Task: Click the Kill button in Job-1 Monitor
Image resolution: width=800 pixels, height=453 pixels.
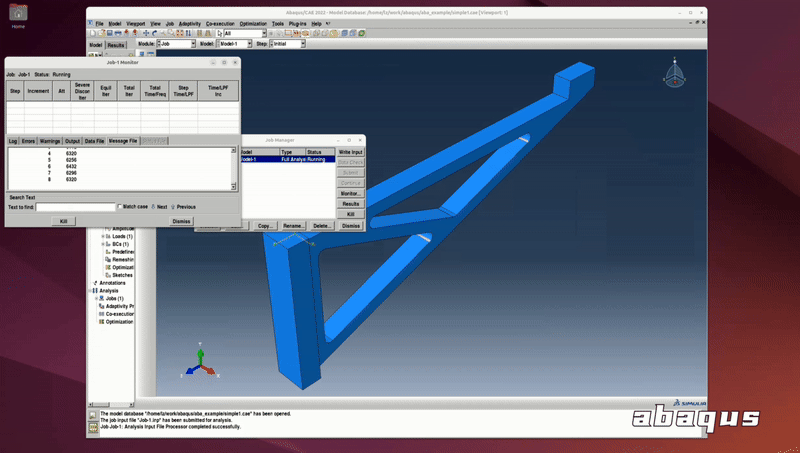Action: pos(63,221)
